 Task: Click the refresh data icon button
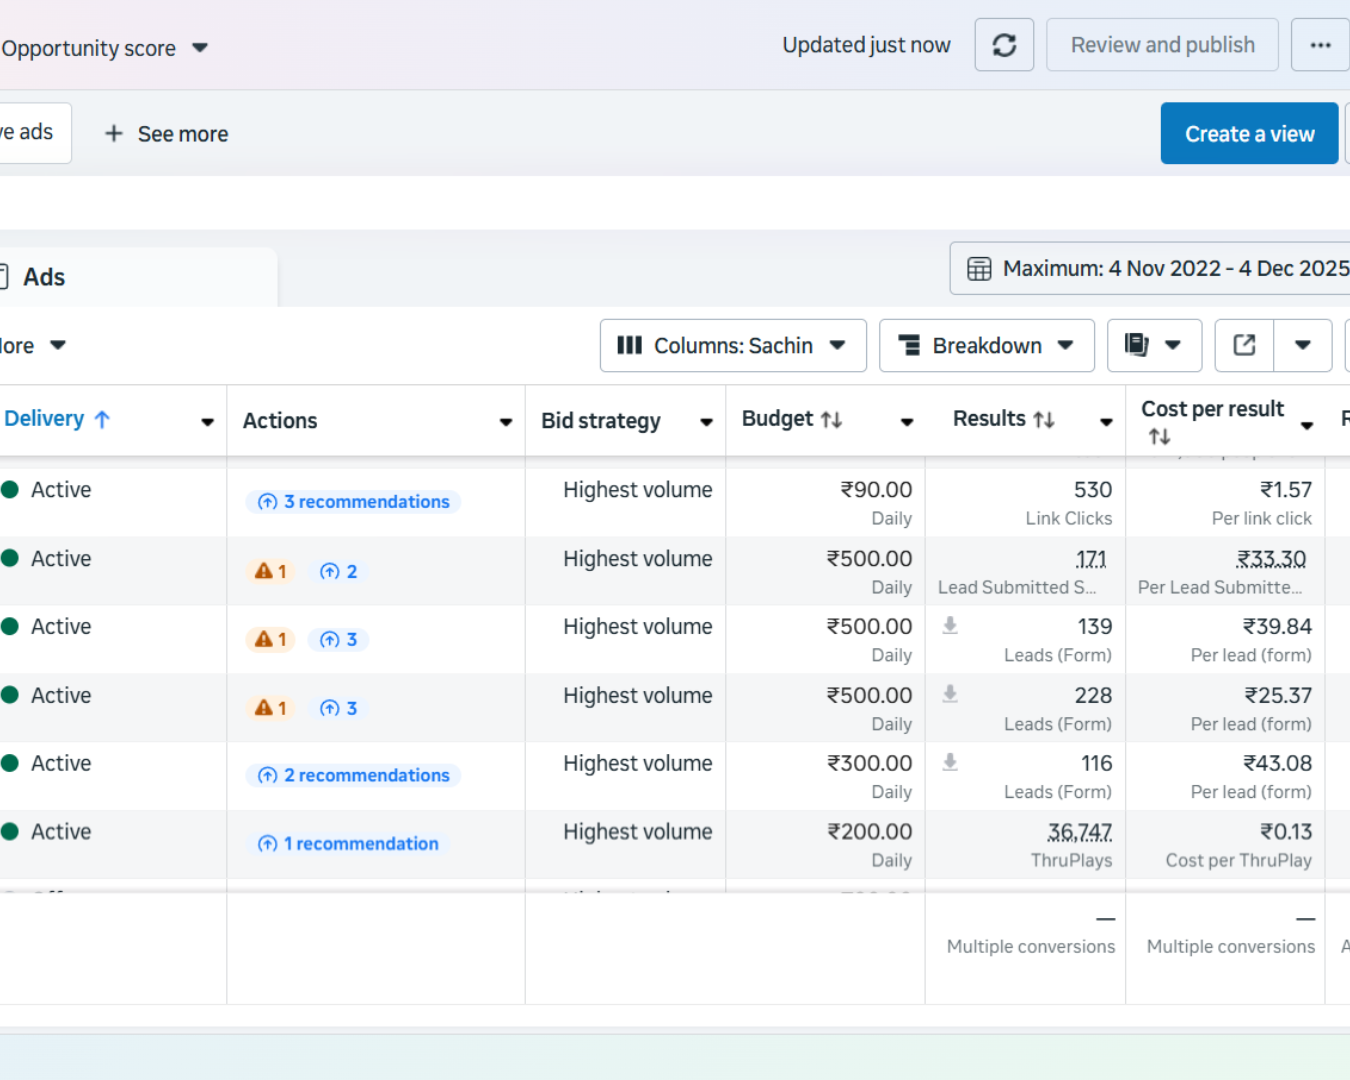pyautogui.click(x=1004, y=45)
